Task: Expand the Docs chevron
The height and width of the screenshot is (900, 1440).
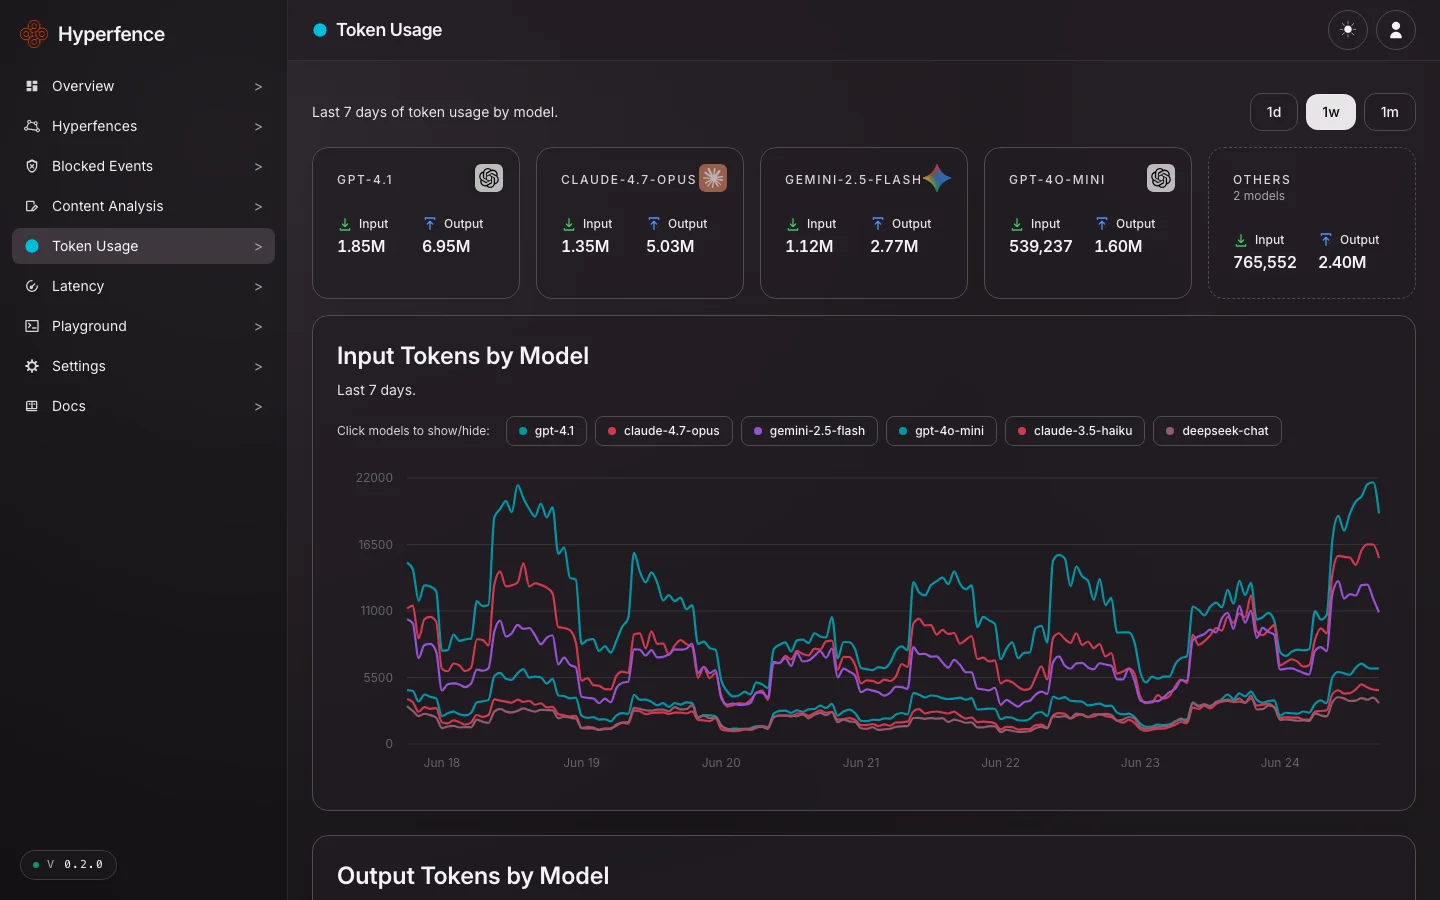Action: click(258, 407)
